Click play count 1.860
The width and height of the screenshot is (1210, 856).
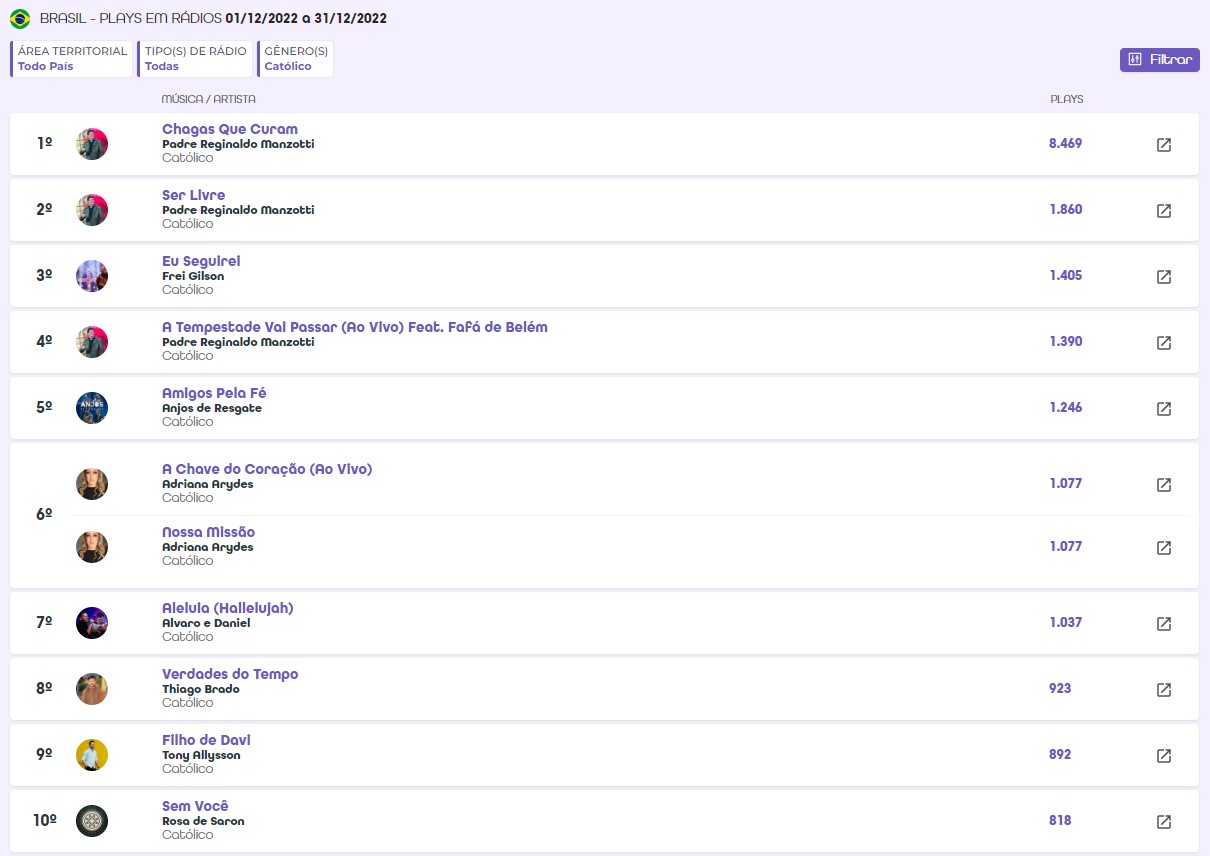point(1065,209)
